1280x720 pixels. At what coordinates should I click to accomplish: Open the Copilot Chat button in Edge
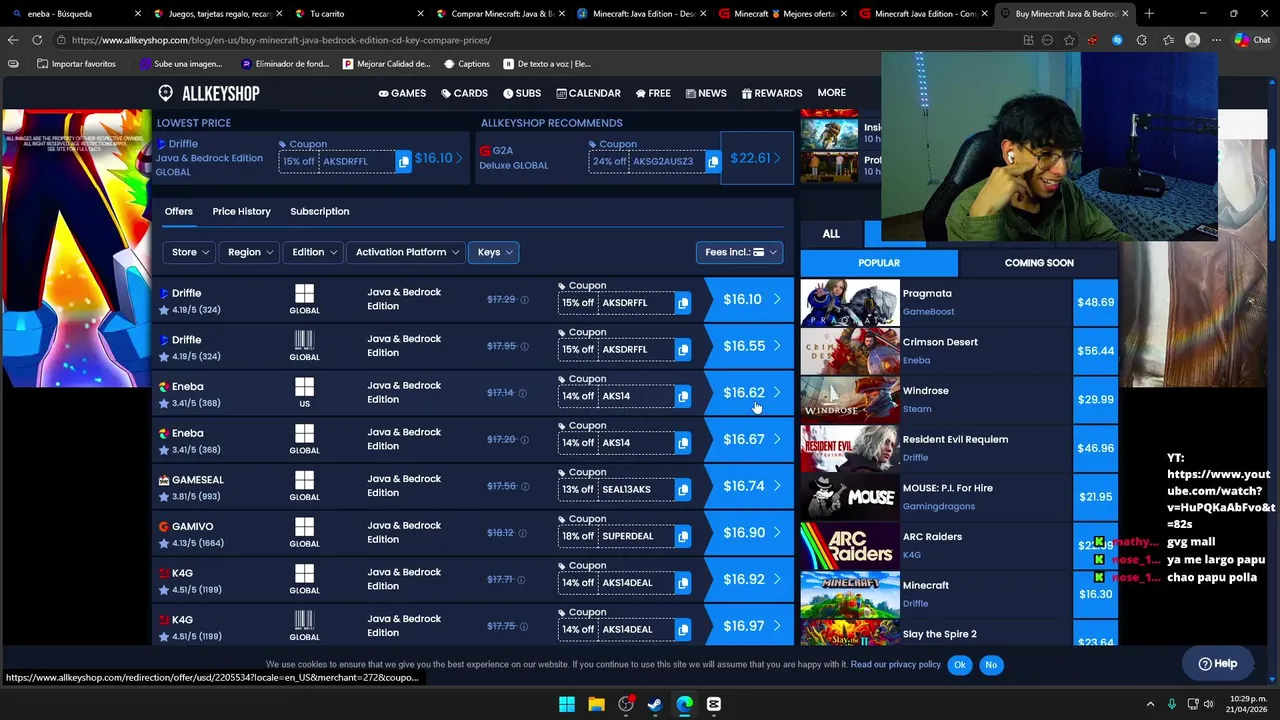point(1252,40)
